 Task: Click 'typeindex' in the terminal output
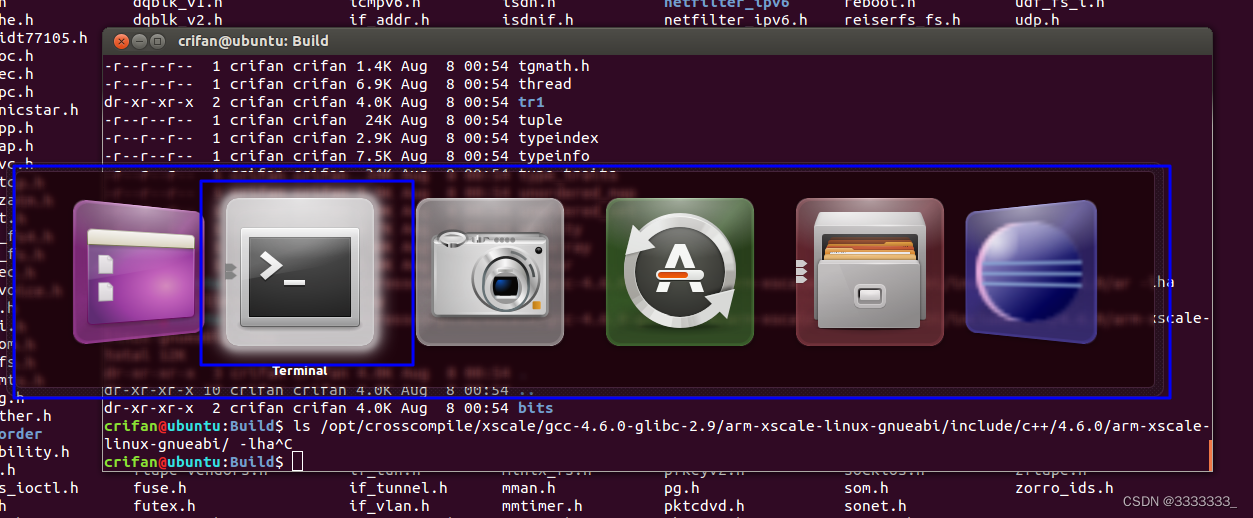click(x=558, y=138)
